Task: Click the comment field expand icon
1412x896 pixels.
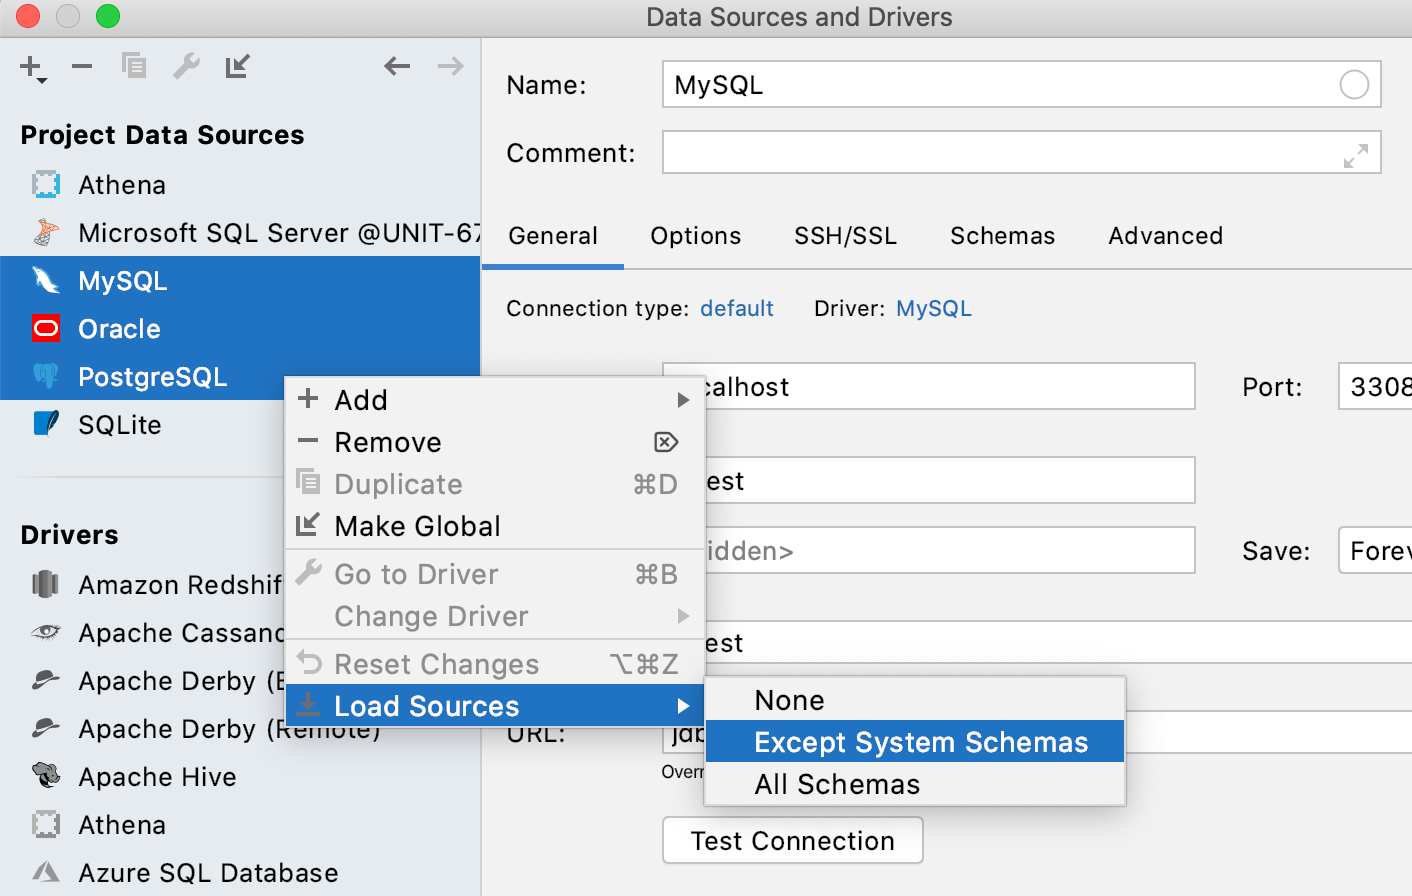Action: 1355,155
